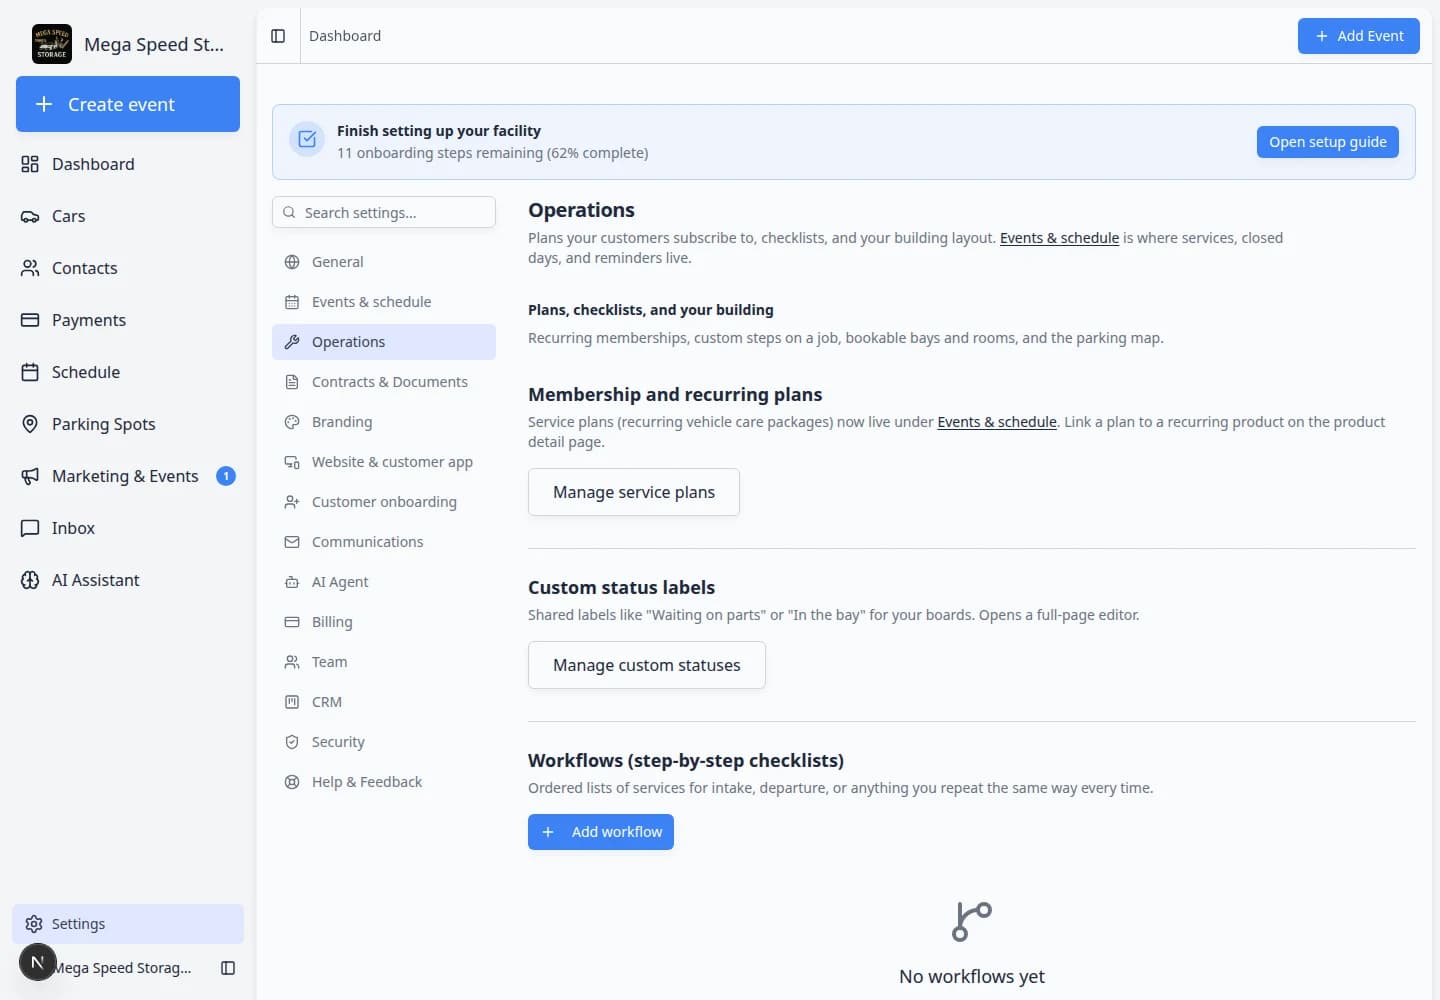
Task: Click Manage service plans button
Action: click(x=634, y=492)
